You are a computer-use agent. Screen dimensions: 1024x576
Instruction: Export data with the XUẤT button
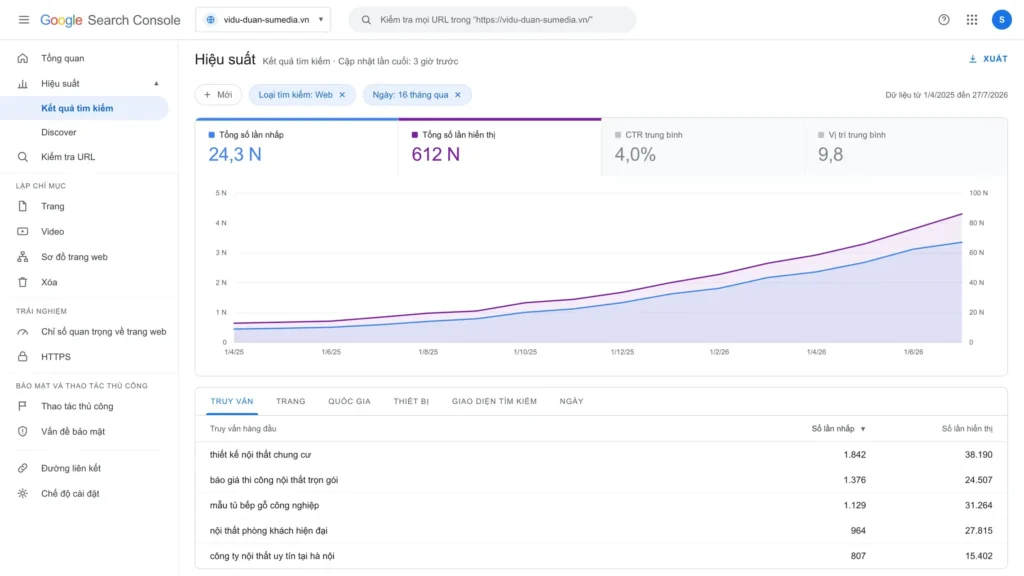click(x=987, y=59)
